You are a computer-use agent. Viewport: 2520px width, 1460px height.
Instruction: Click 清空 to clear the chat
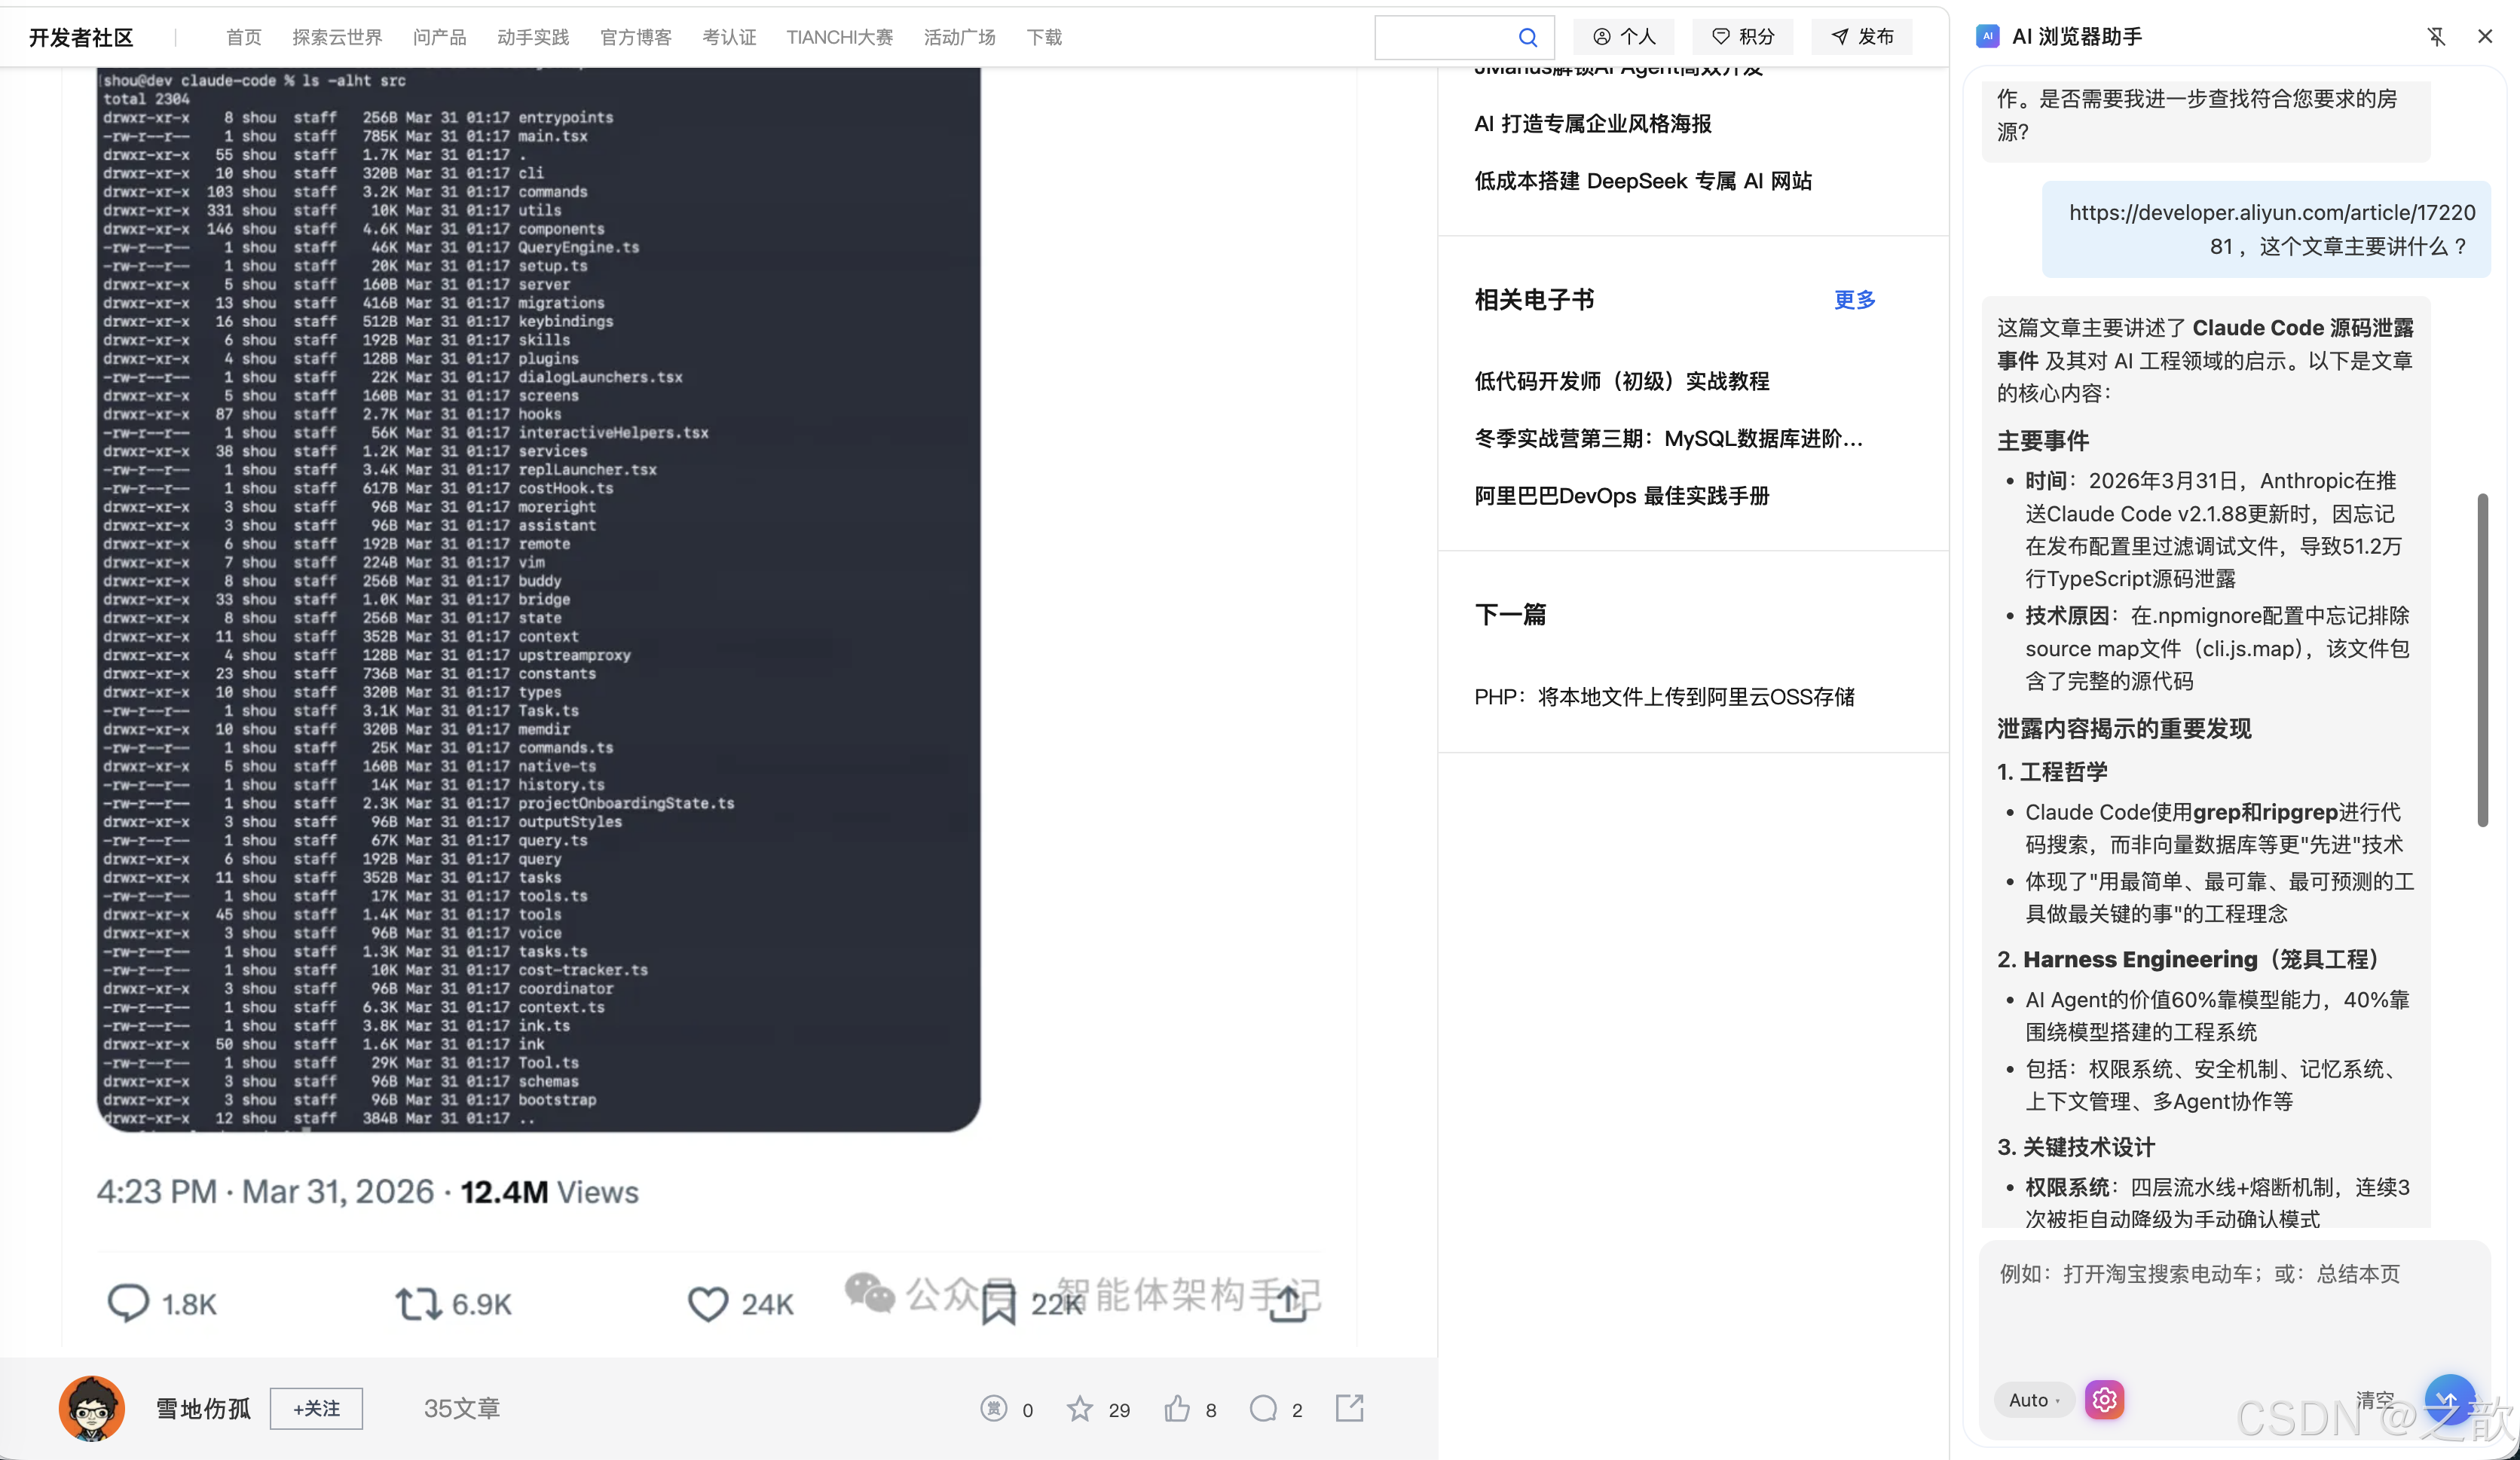click(x=2375, y=1399)
